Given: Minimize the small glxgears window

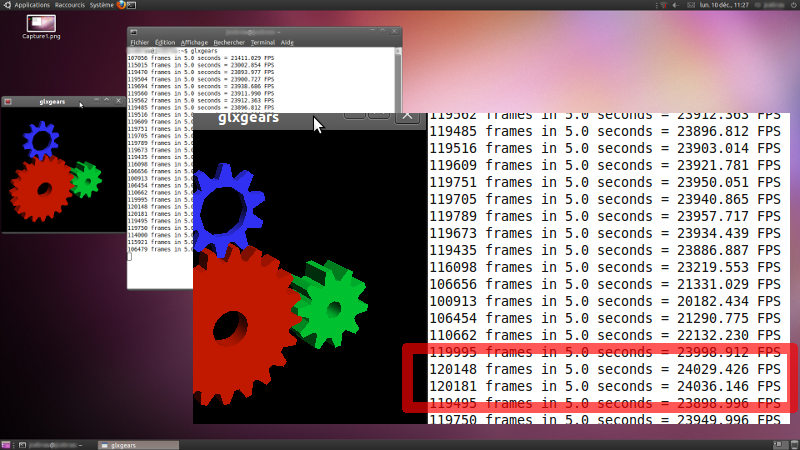Looking at the screenshot, I should coord(96,101).
